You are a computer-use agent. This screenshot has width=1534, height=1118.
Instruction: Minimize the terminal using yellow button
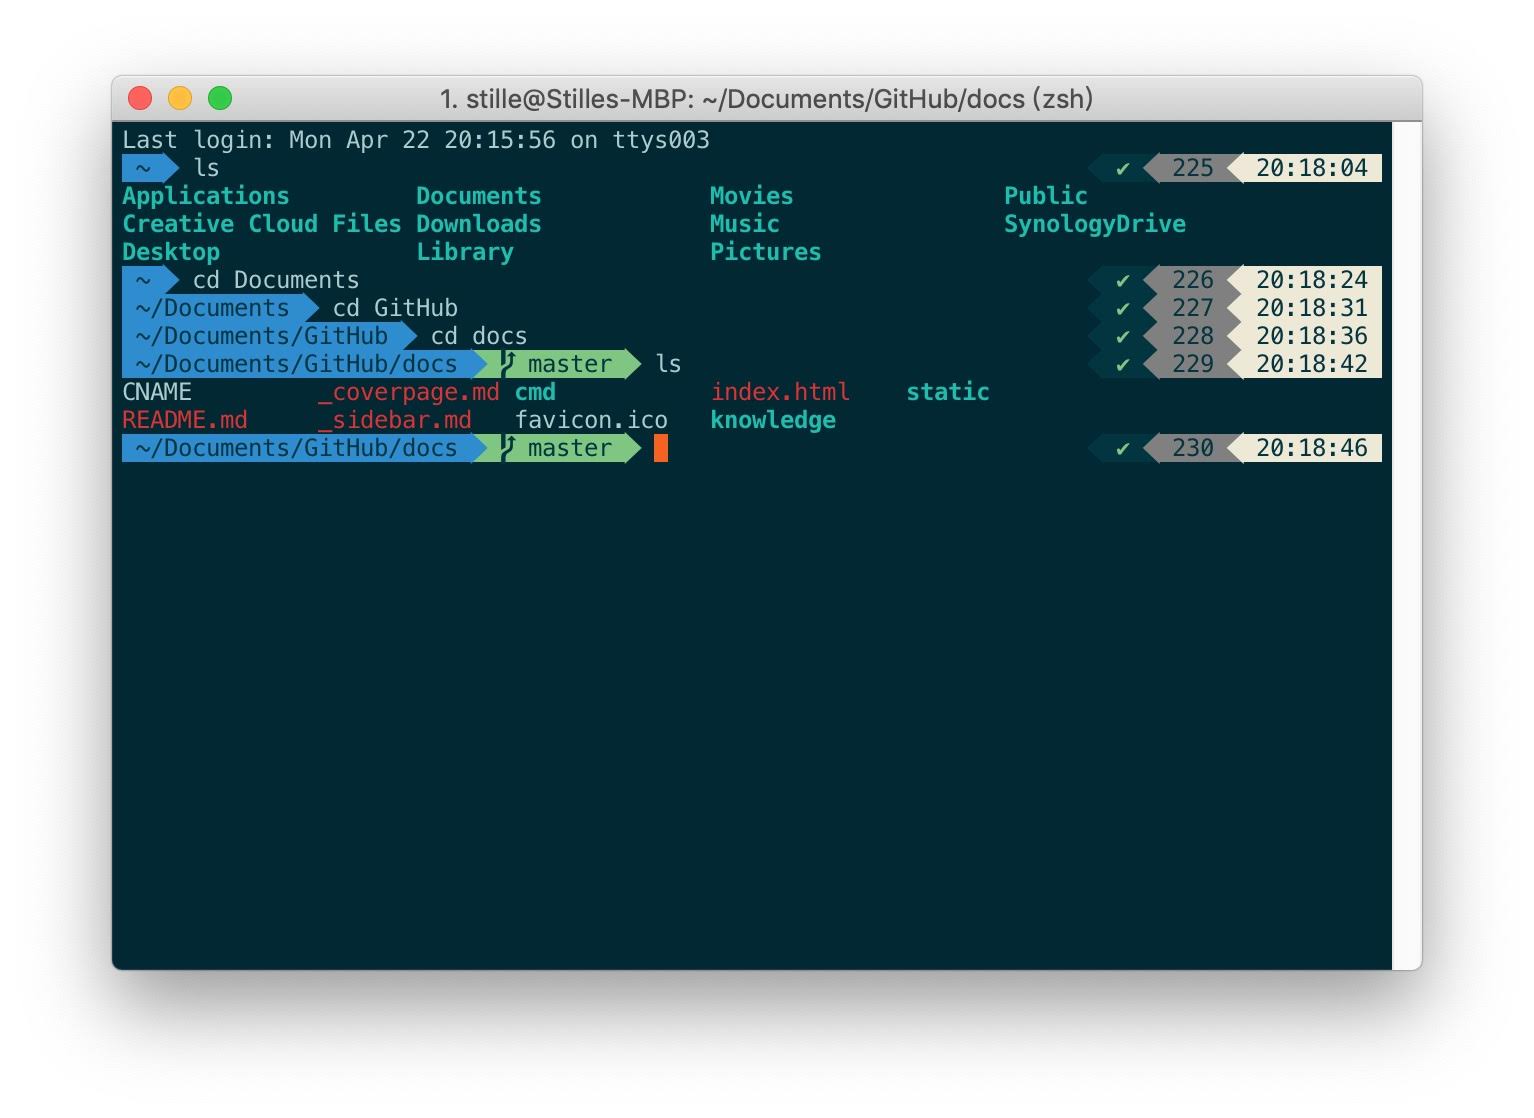[x=180, y=98]
